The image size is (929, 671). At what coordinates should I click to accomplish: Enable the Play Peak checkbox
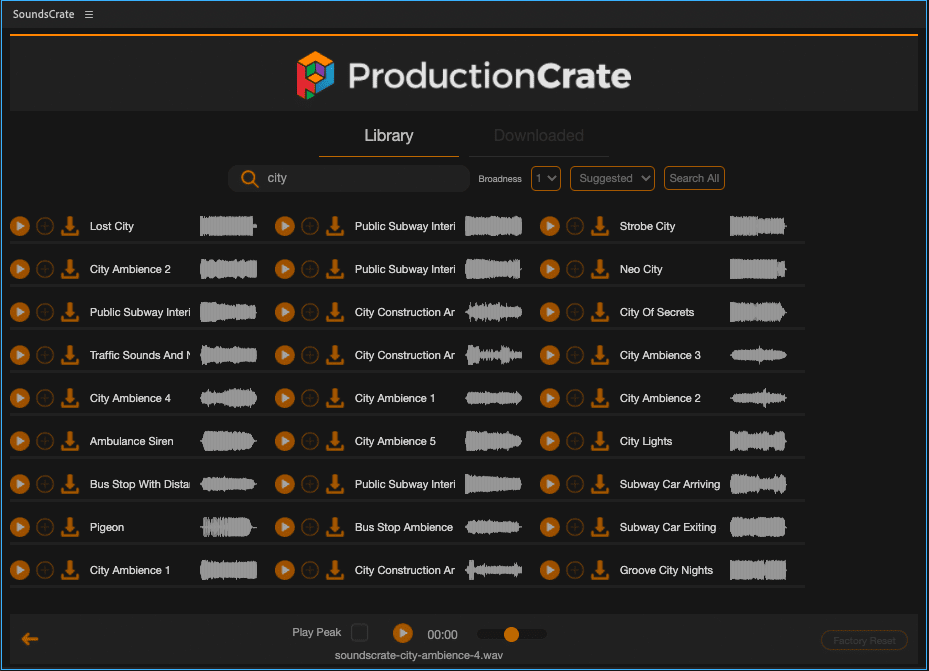pyautogui.click(x=360, y=632)
